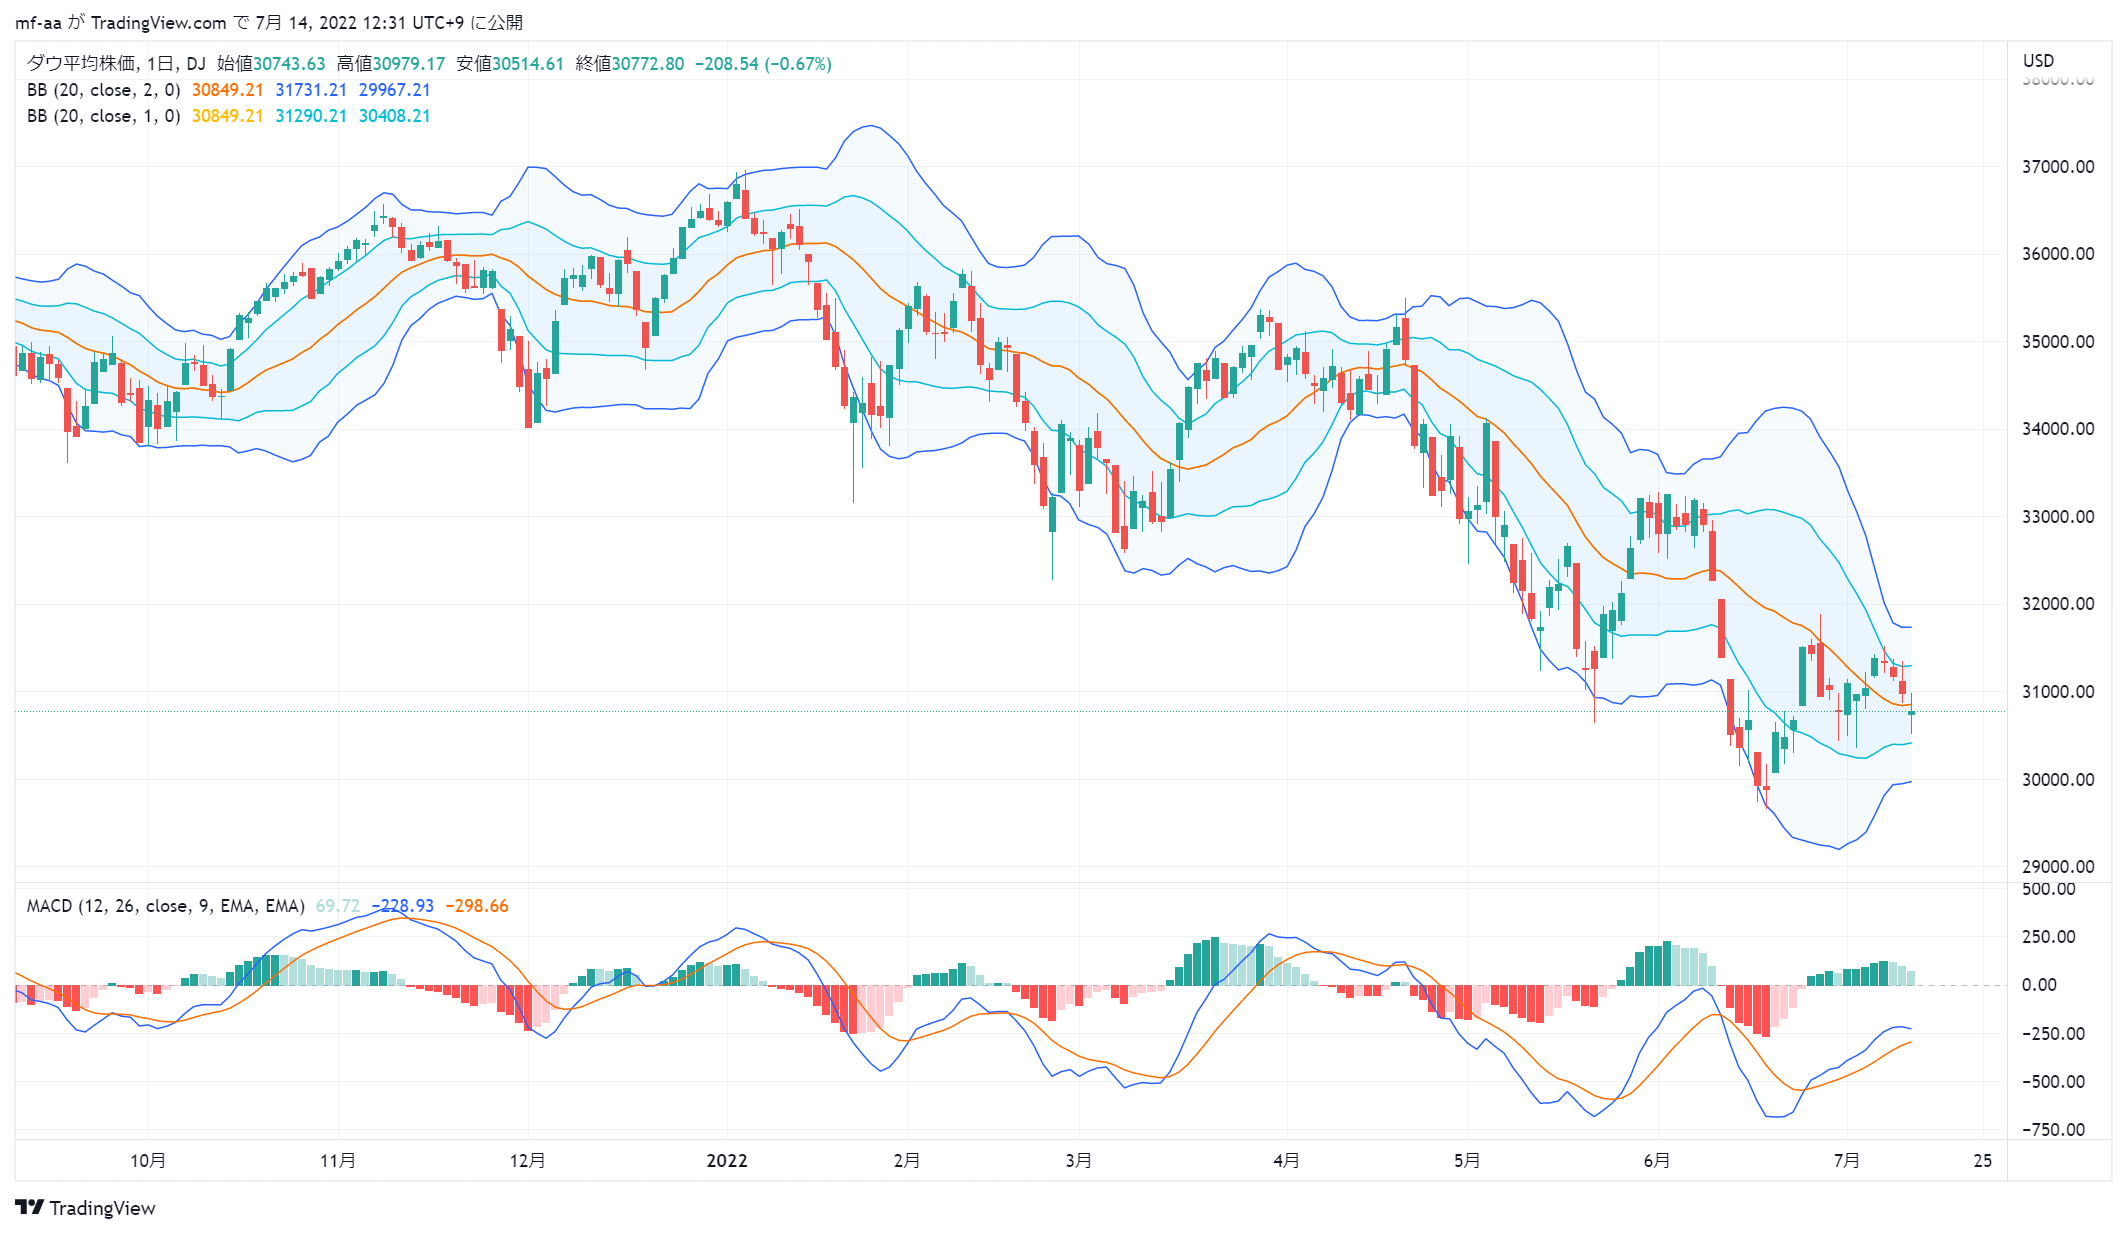Select the BB (20, close, 1, 0) indicator label
Screen dimensions: 2127x1234
[103, 116]
